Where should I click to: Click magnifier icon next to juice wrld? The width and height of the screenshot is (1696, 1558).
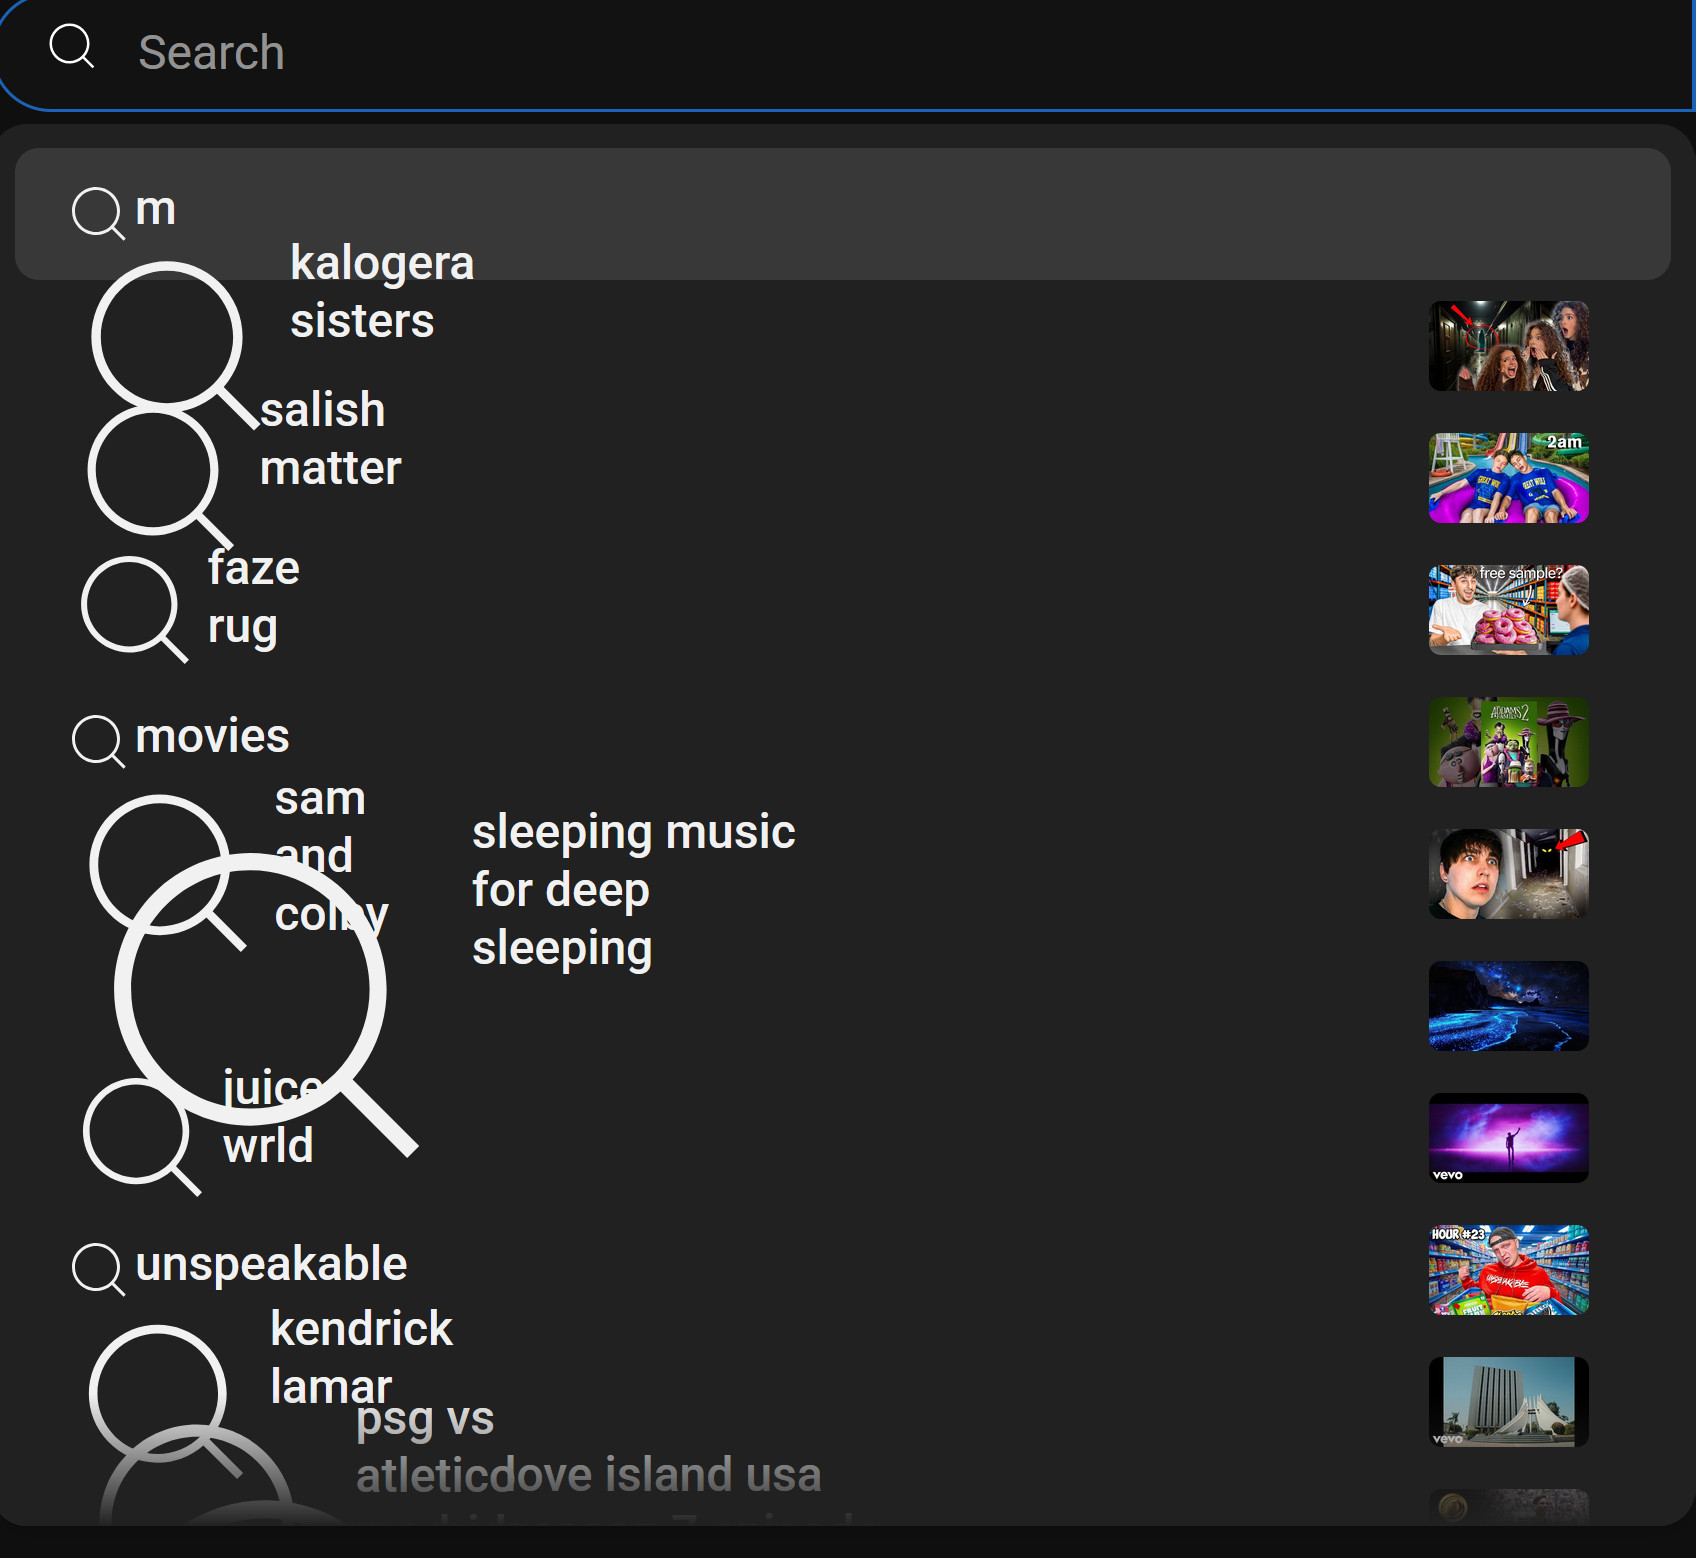tap(141, 1137)
